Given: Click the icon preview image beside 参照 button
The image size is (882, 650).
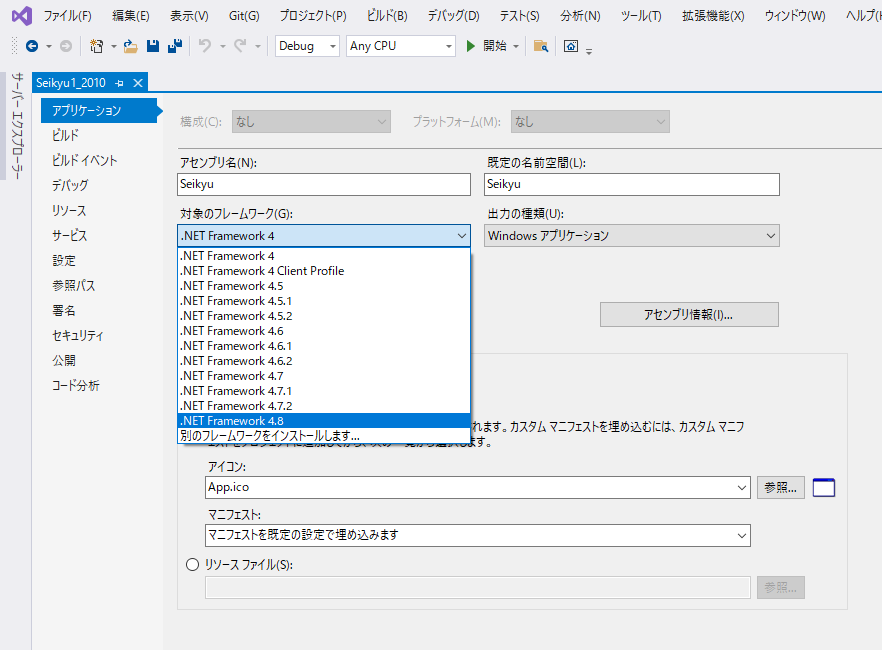Looking at the screenshot, I should pos(824,488).
